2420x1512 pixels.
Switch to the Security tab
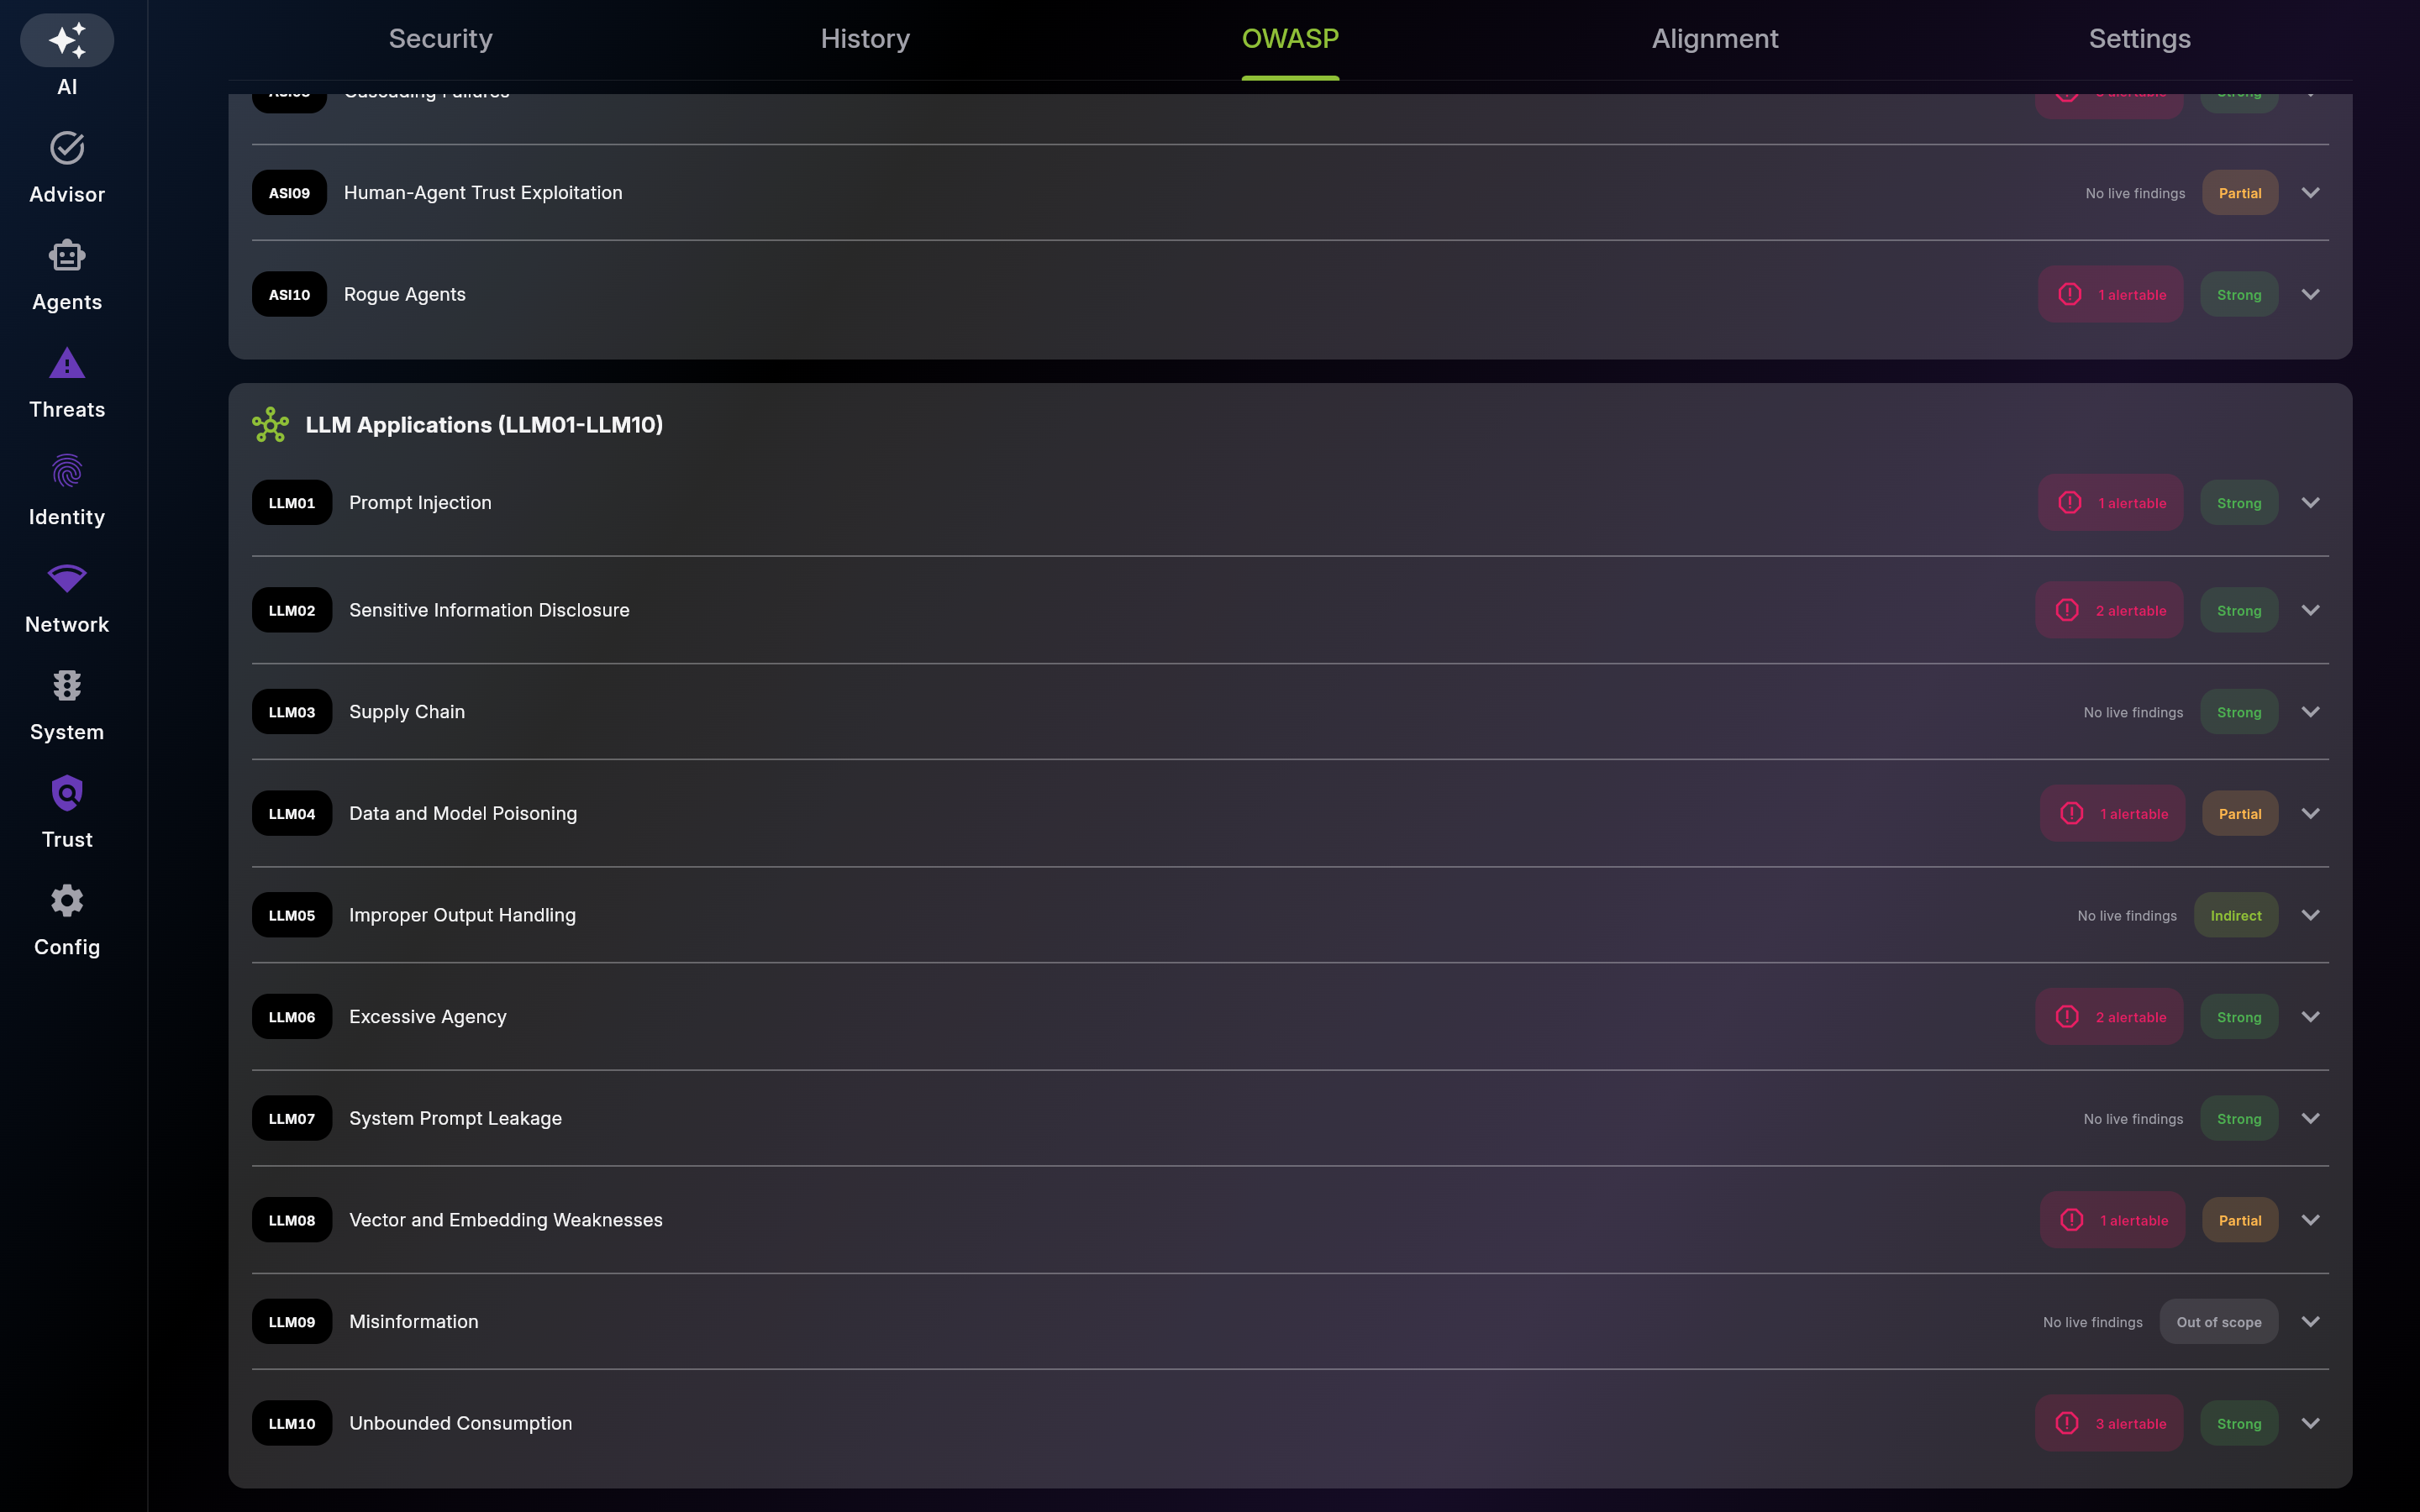coord(440,38)
